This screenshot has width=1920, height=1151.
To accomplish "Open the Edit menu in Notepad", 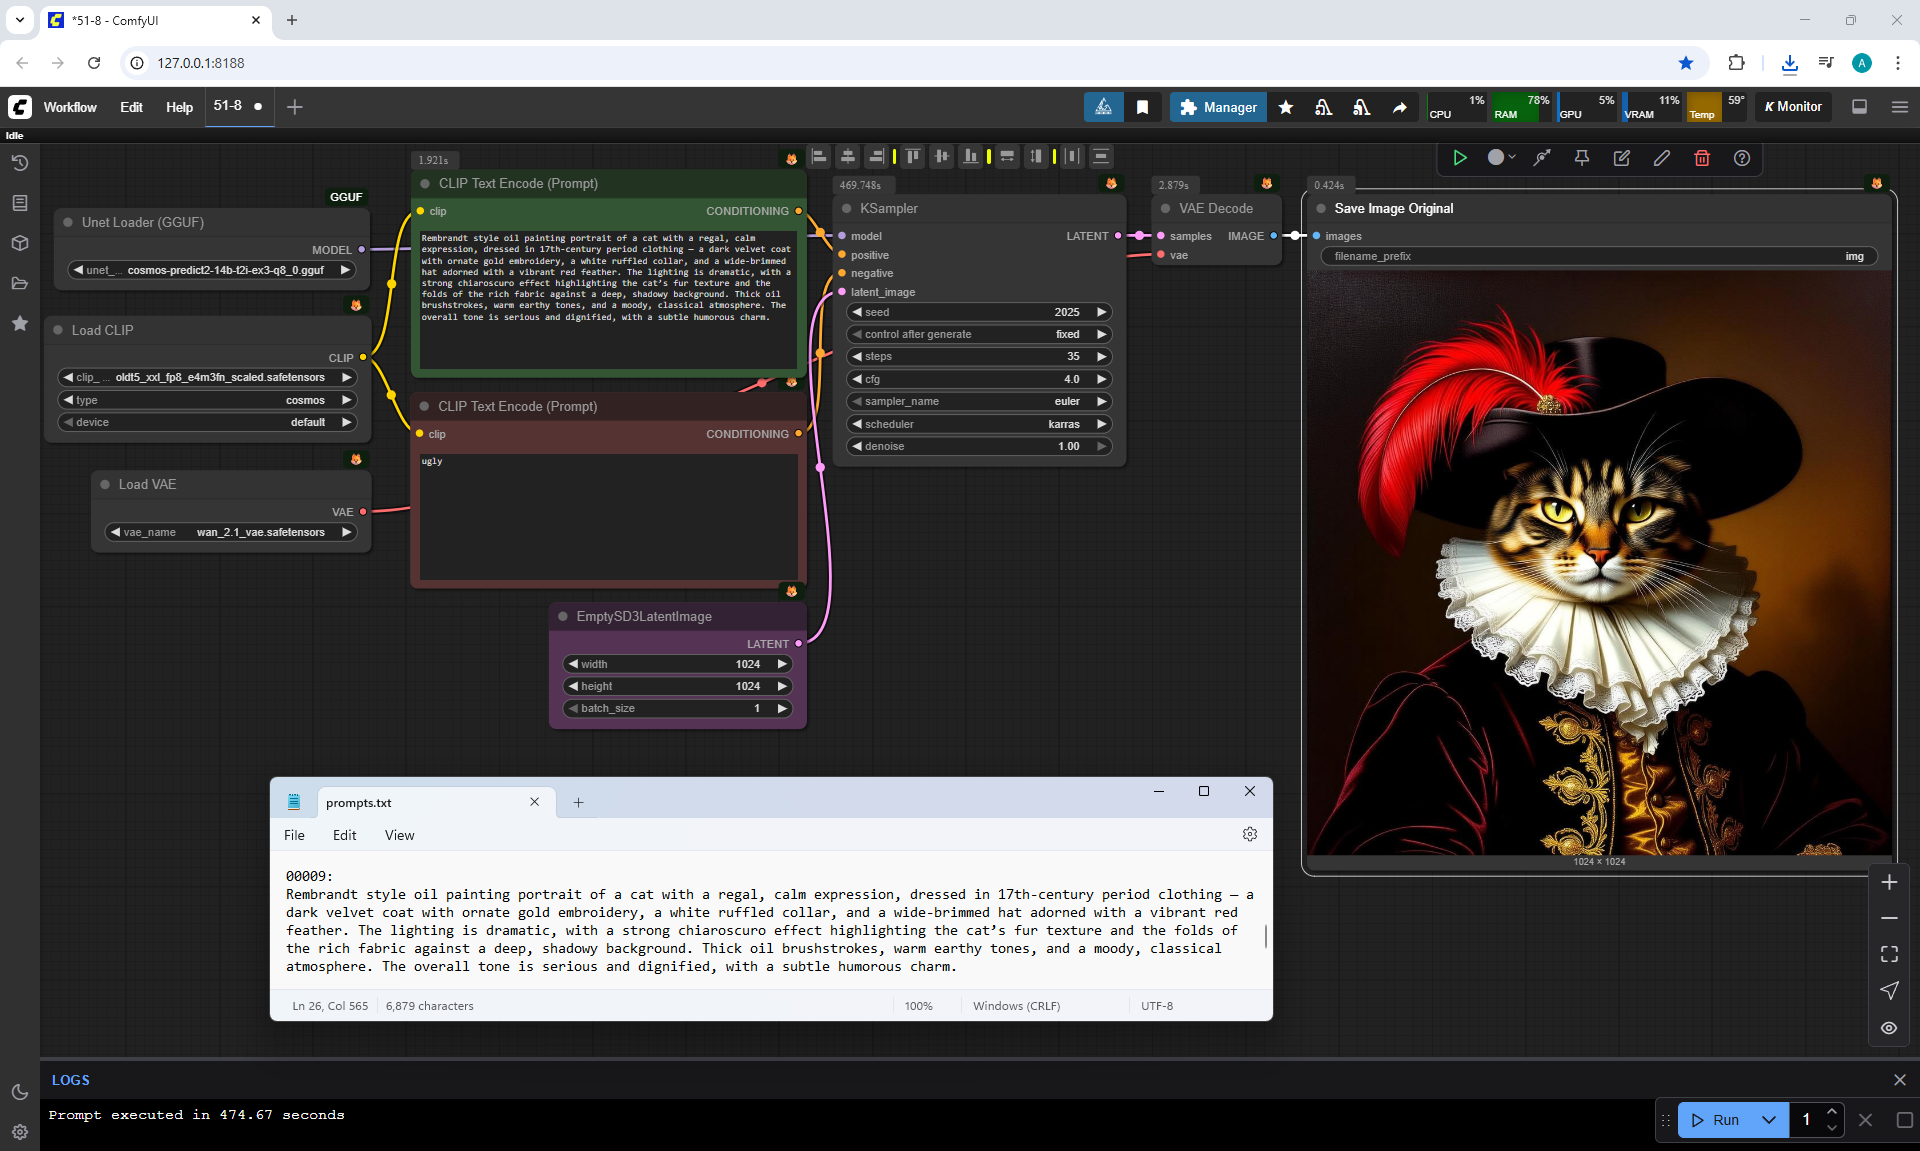I will tap(344, 835).
